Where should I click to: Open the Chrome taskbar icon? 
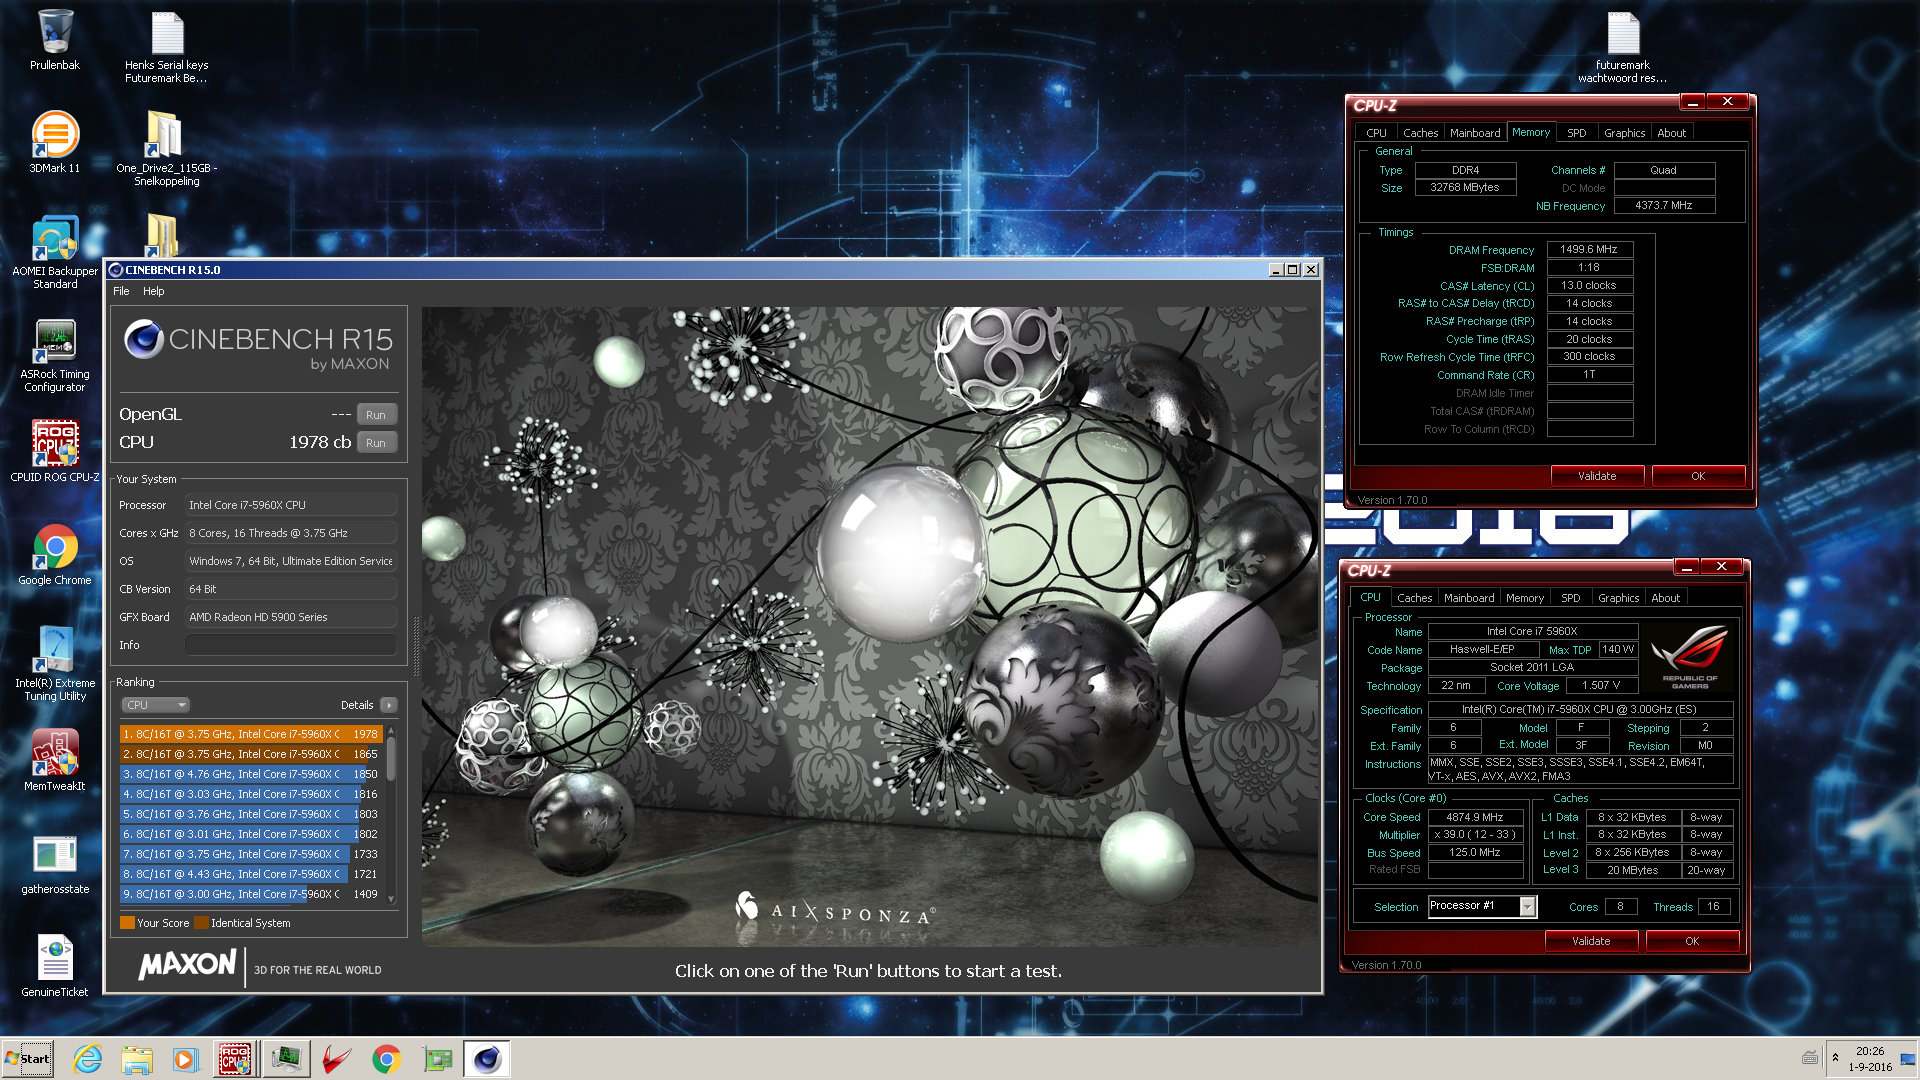coord(387,1059)
